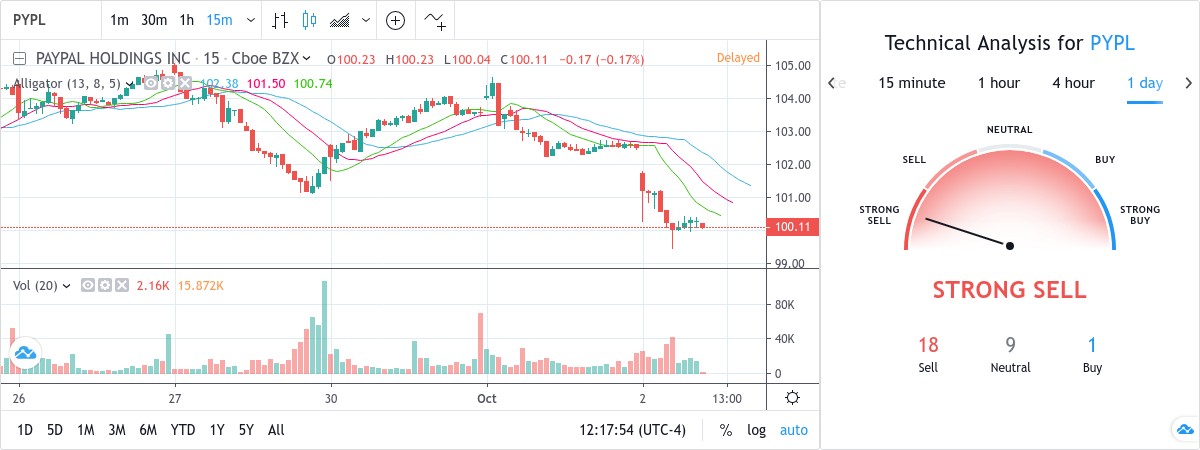This screenshot has width=1200, height=450.
Task: Open the PYPL link in analysis title
Action: pyautogui.click(x=1112, y=43)
